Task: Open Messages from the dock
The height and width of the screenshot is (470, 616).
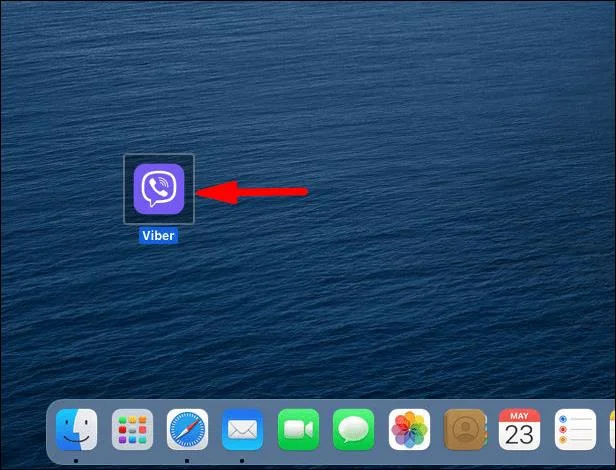Action: click(353, 430)
